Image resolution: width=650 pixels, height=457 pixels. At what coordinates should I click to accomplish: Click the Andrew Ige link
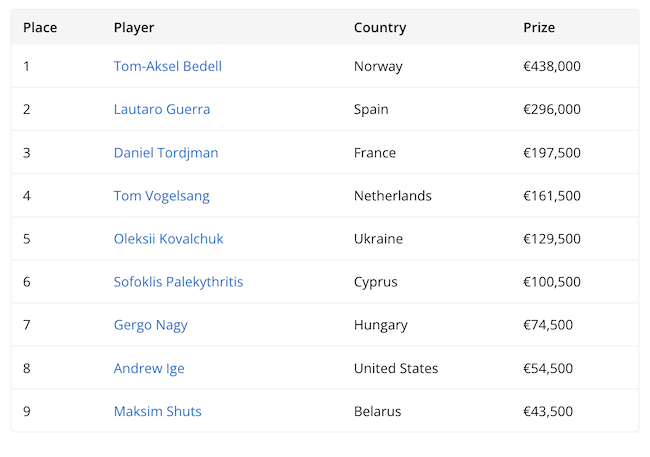pos(149,368)
